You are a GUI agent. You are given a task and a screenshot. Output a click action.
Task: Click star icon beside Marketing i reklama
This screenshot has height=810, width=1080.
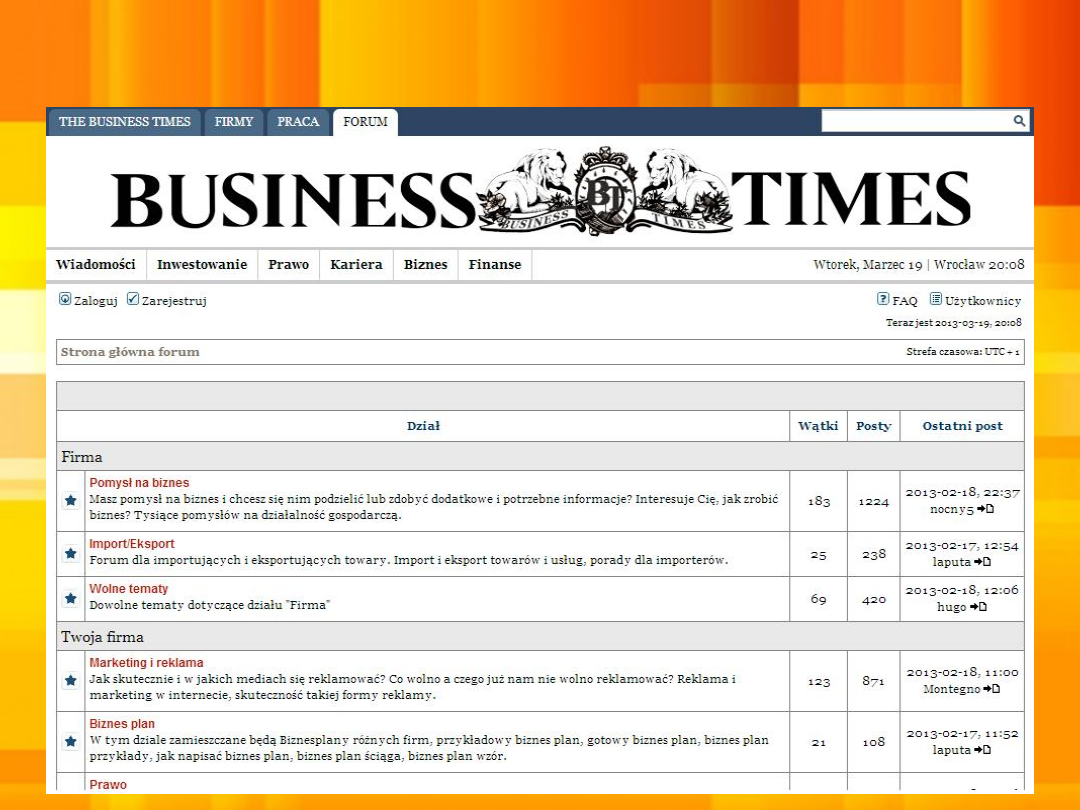[x=71, y=681]
